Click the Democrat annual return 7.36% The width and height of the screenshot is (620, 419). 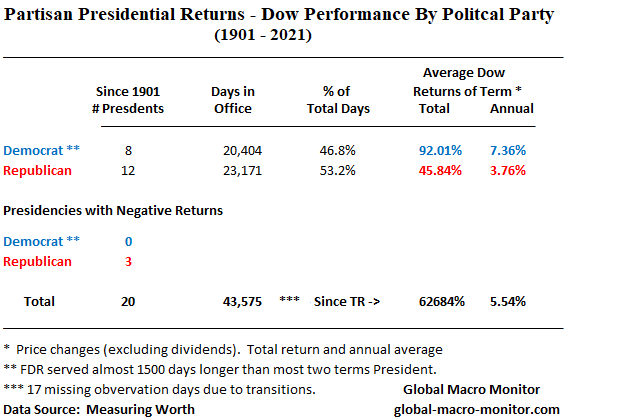tap(508, 150)
